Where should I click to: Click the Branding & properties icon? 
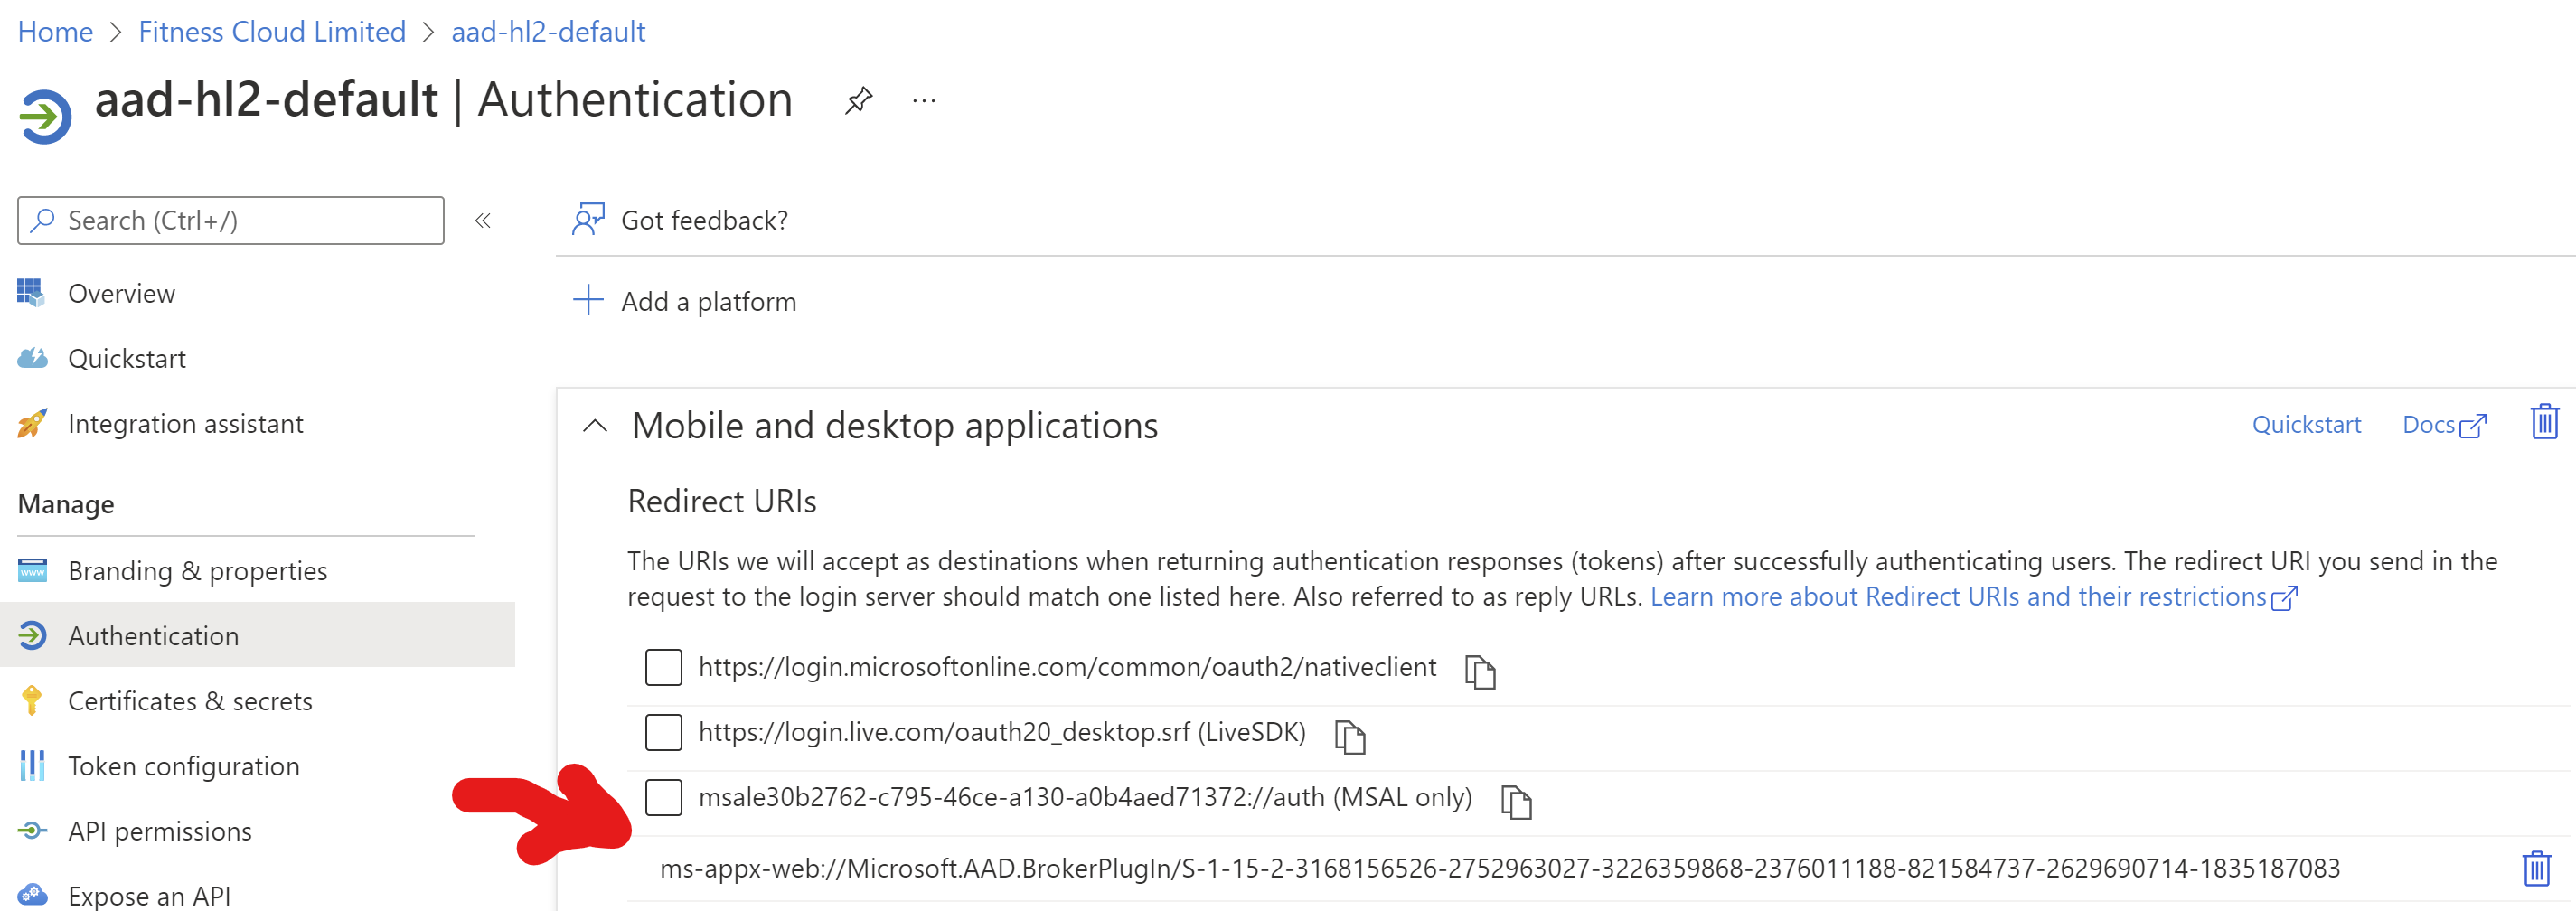pyautogui.click(x=32, y=570)
